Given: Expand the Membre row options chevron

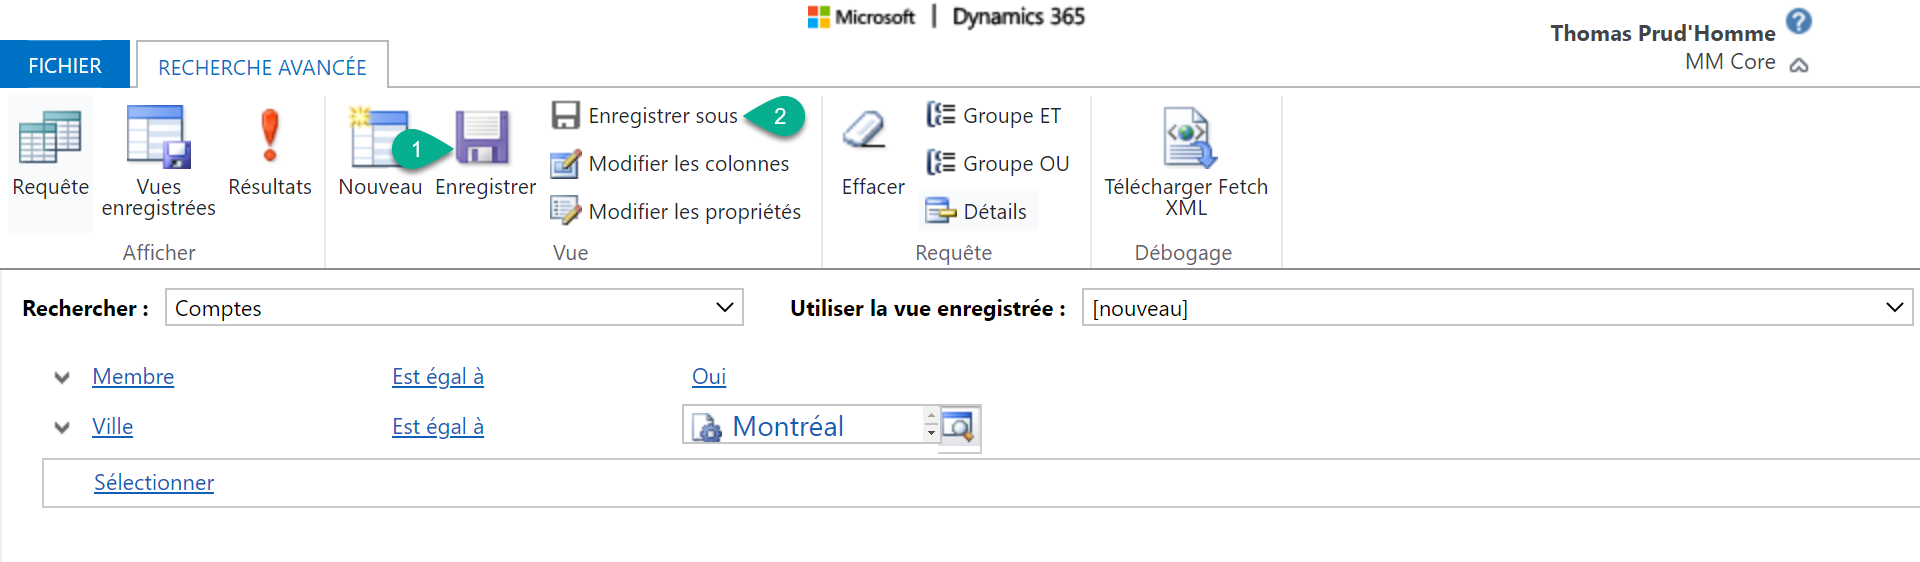Looking at the screenshot, I should tap(62, 378).
